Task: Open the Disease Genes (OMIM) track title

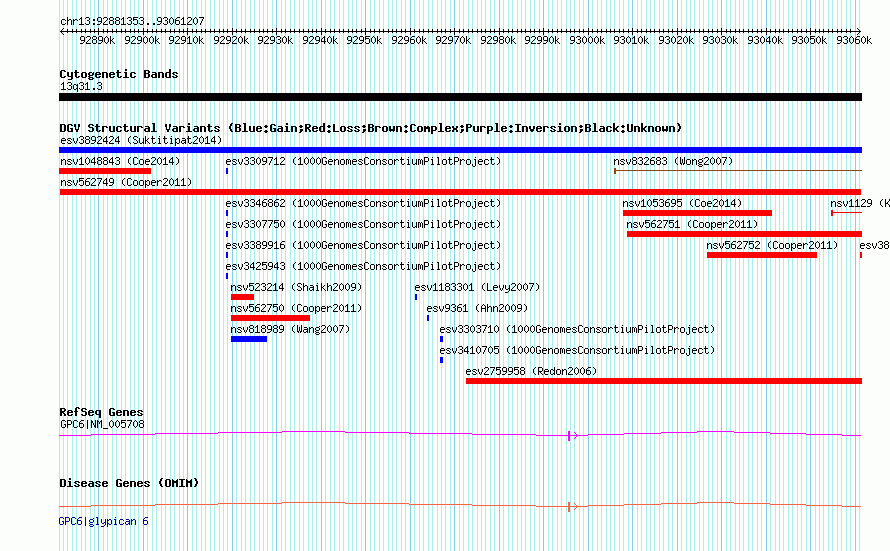Action: point(129,483)
